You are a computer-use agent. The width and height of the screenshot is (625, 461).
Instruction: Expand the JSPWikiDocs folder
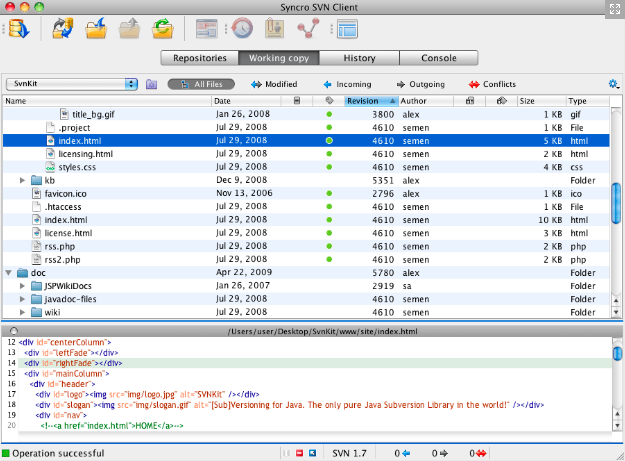[23, 286]
